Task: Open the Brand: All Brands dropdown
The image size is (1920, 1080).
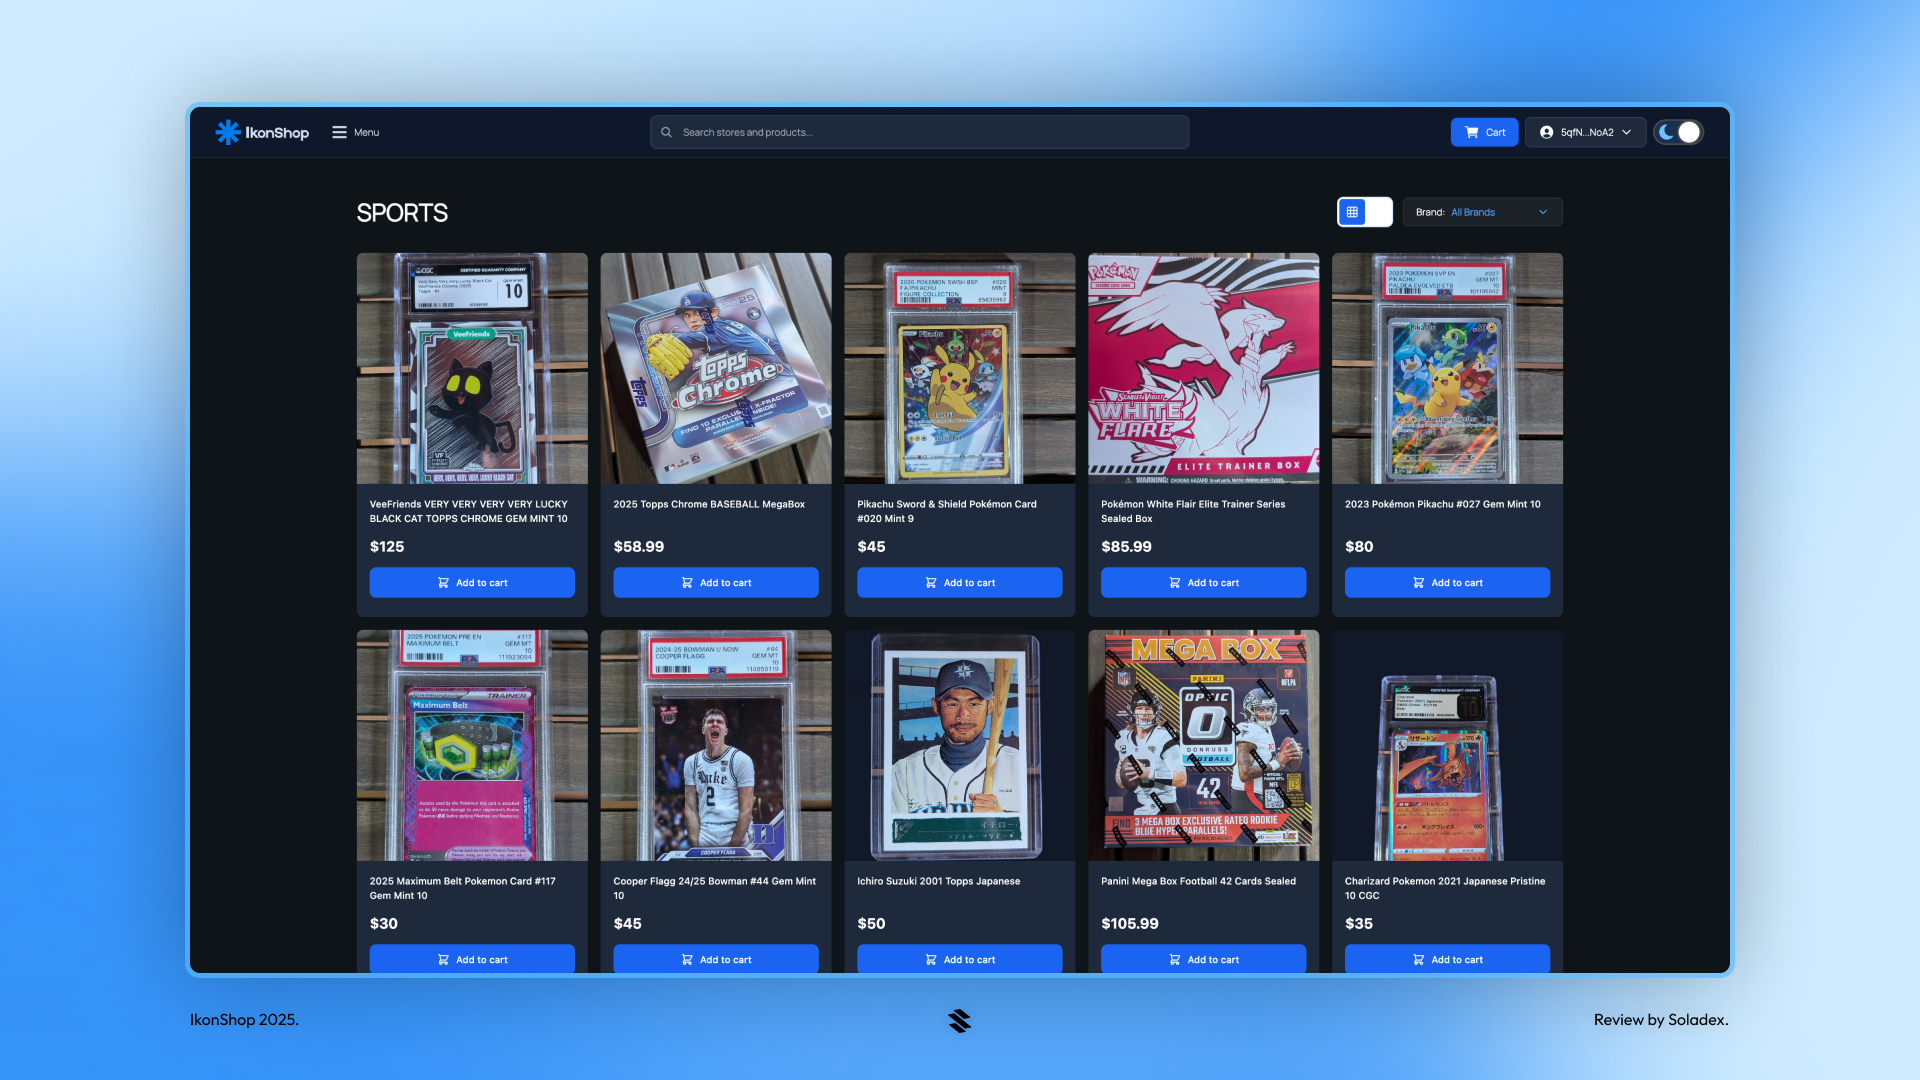Action: point(1482,212)
